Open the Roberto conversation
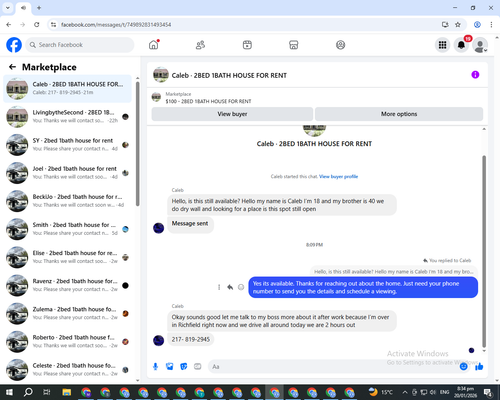This screenshot has width=500, height=400. 67,341
